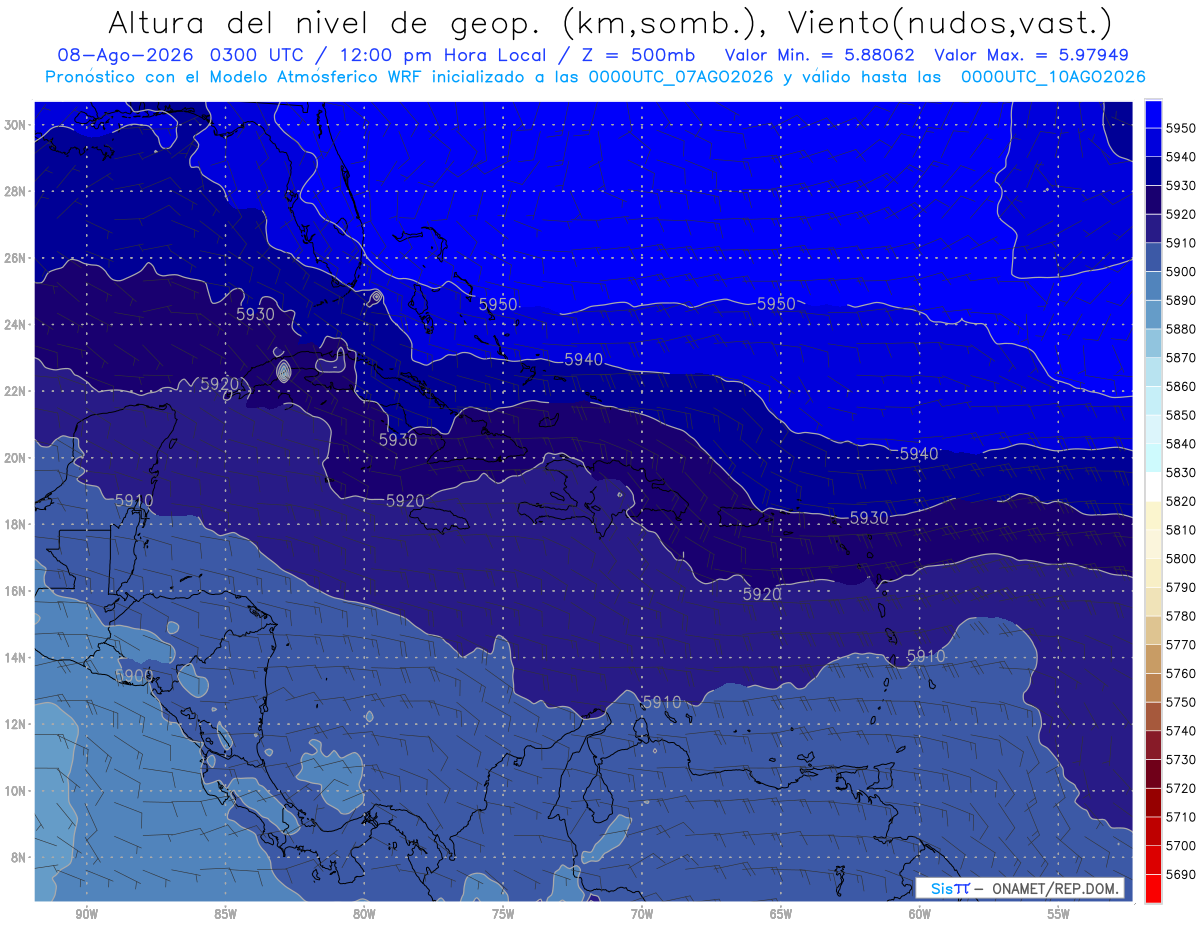
Task: Click the '5870' color bar value
Action: [1183, 357]
